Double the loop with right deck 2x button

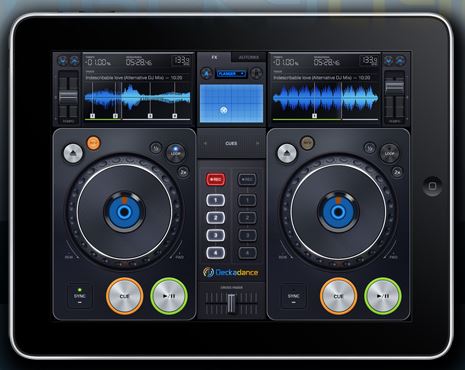click(397, 172)
